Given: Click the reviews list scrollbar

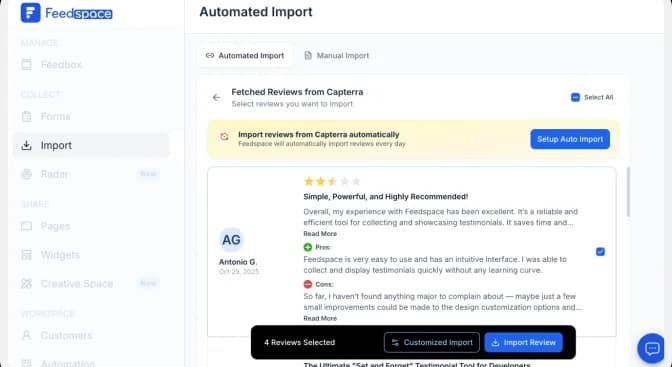Looking at the screenshot, I should coord(629,192).
